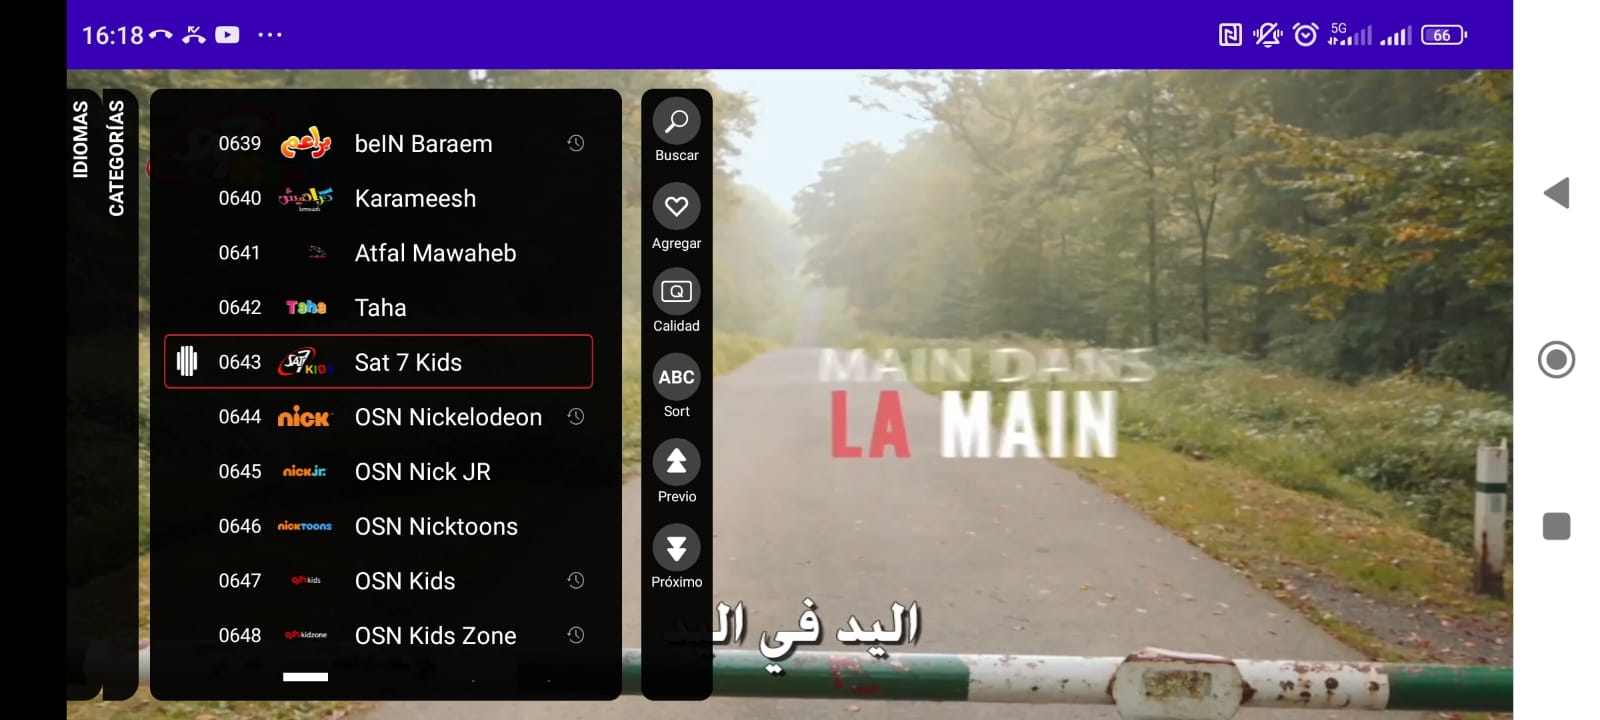Tap the Agregar heart favorite icon
This screenshot has height=720, width=1600.
[676, 207]
